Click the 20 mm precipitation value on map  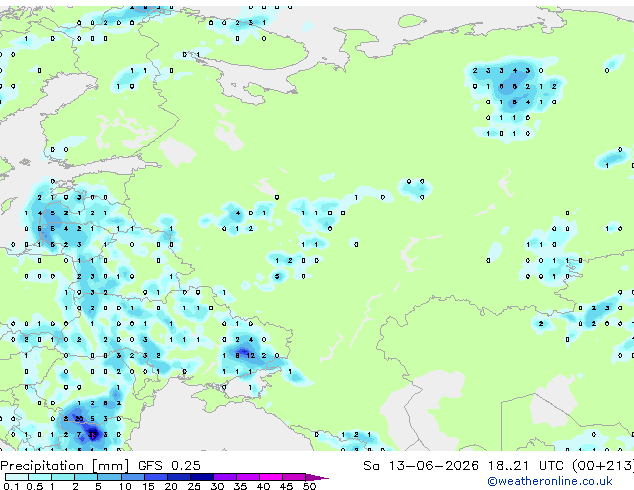pyautogui.click(x=79, y=419)
